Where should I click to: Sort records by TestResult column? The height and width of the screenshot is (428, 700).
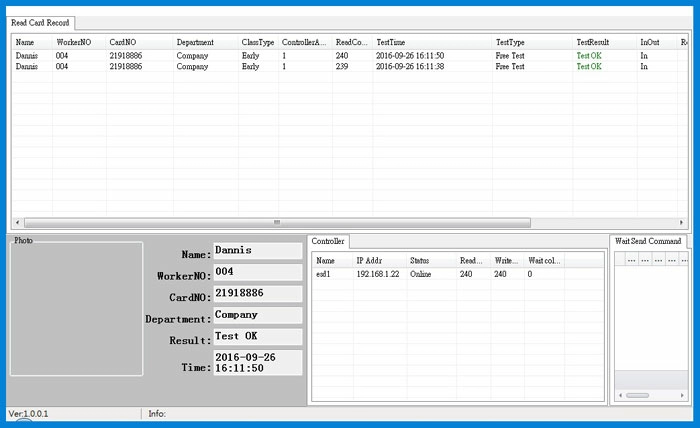pyautogui.click(x=593, y=42)
